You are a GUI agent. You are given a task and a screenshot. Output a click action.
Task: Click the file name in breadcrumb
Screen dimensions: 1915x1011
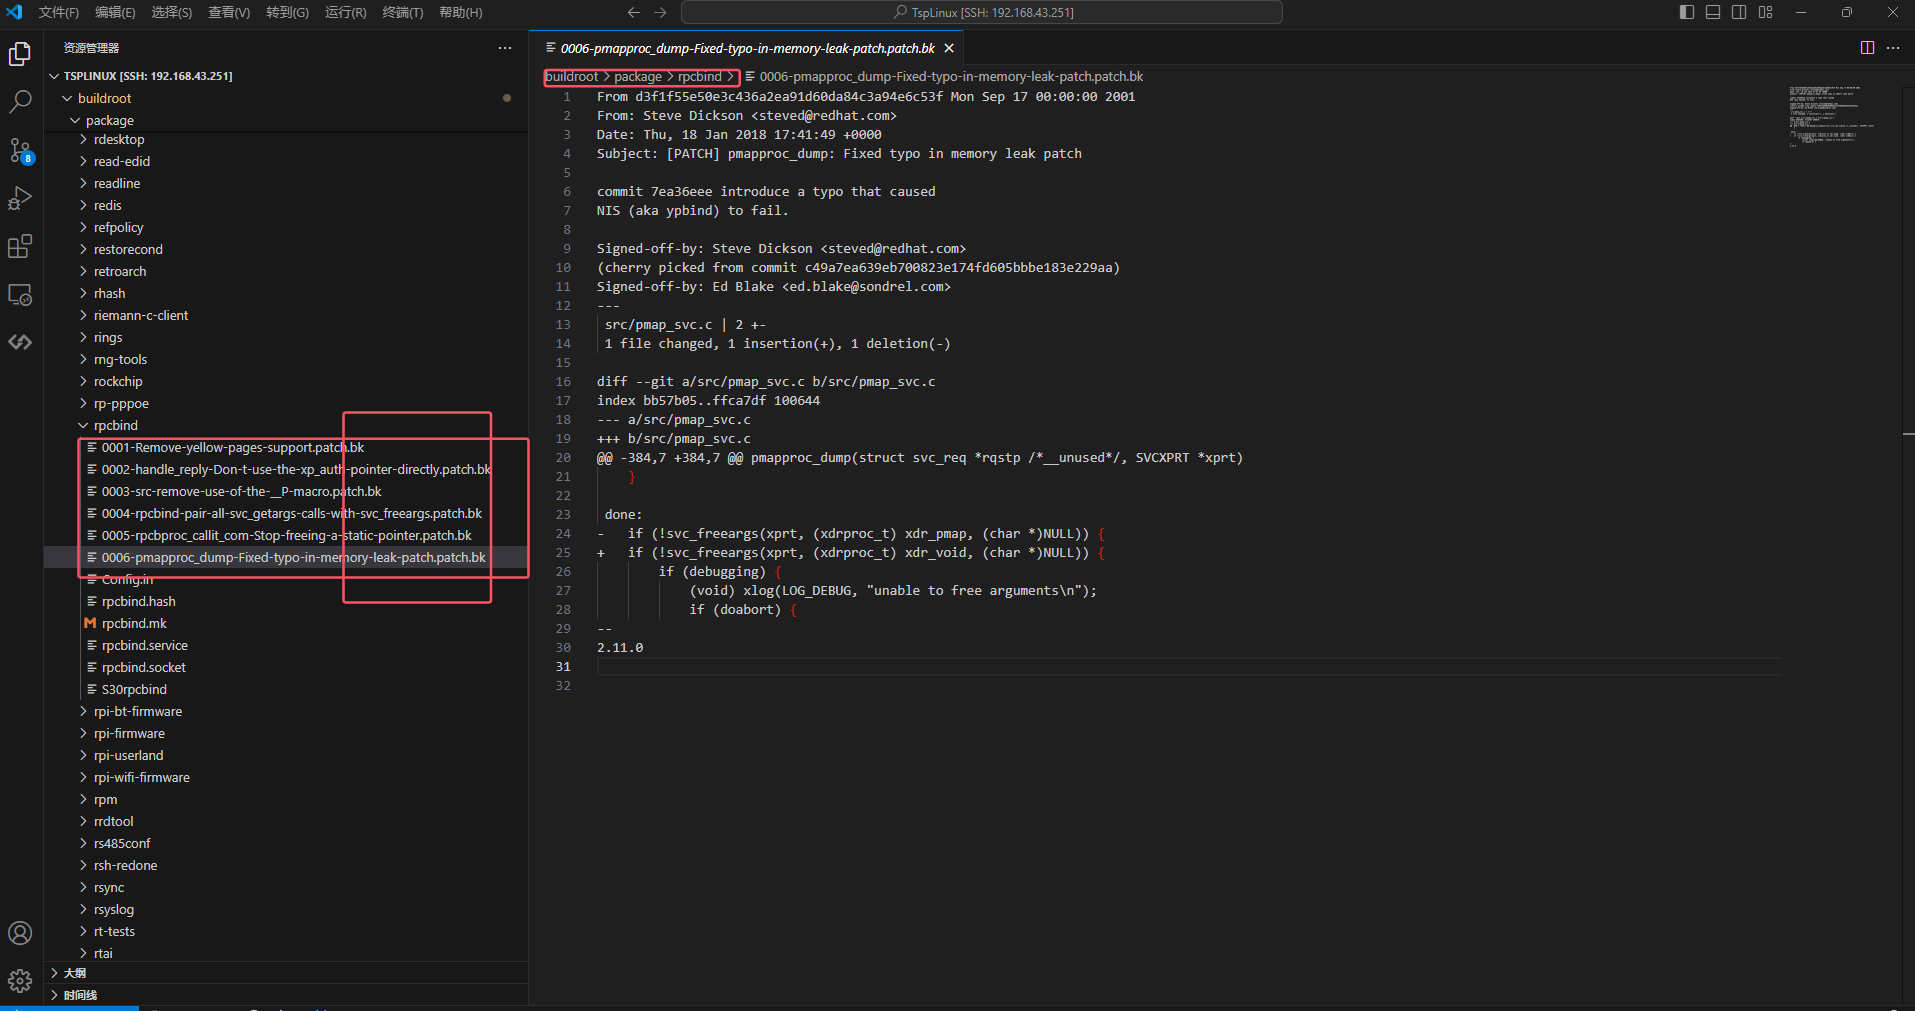[x=951, y=76]
